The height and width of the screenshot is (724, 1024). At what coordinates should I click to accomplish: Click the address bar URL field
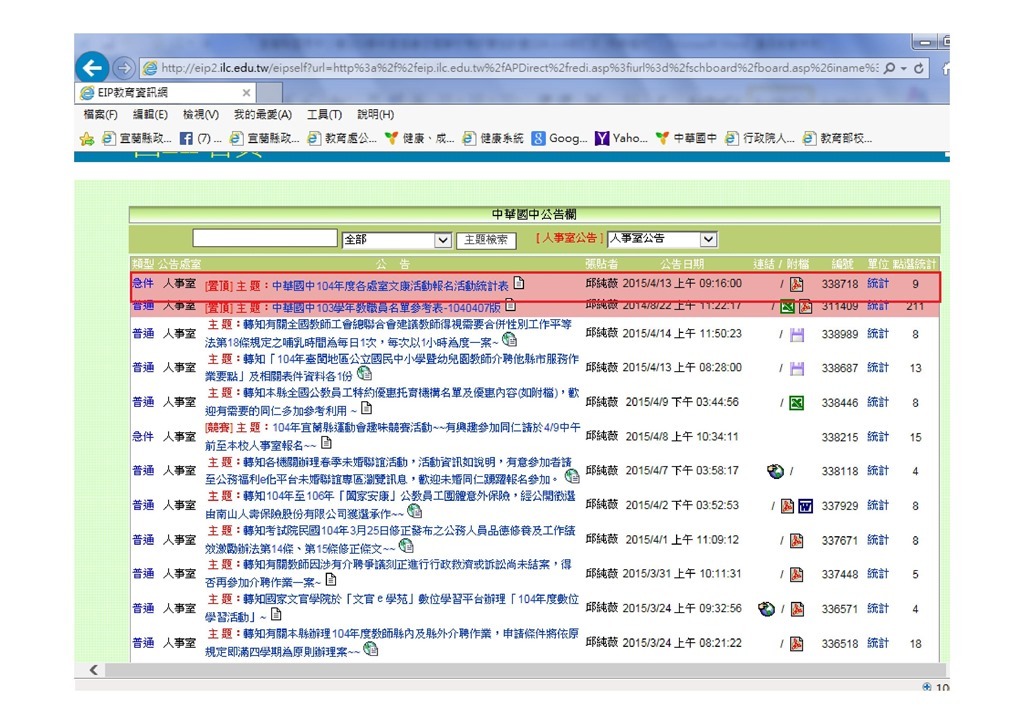click(x=520, y=68)
